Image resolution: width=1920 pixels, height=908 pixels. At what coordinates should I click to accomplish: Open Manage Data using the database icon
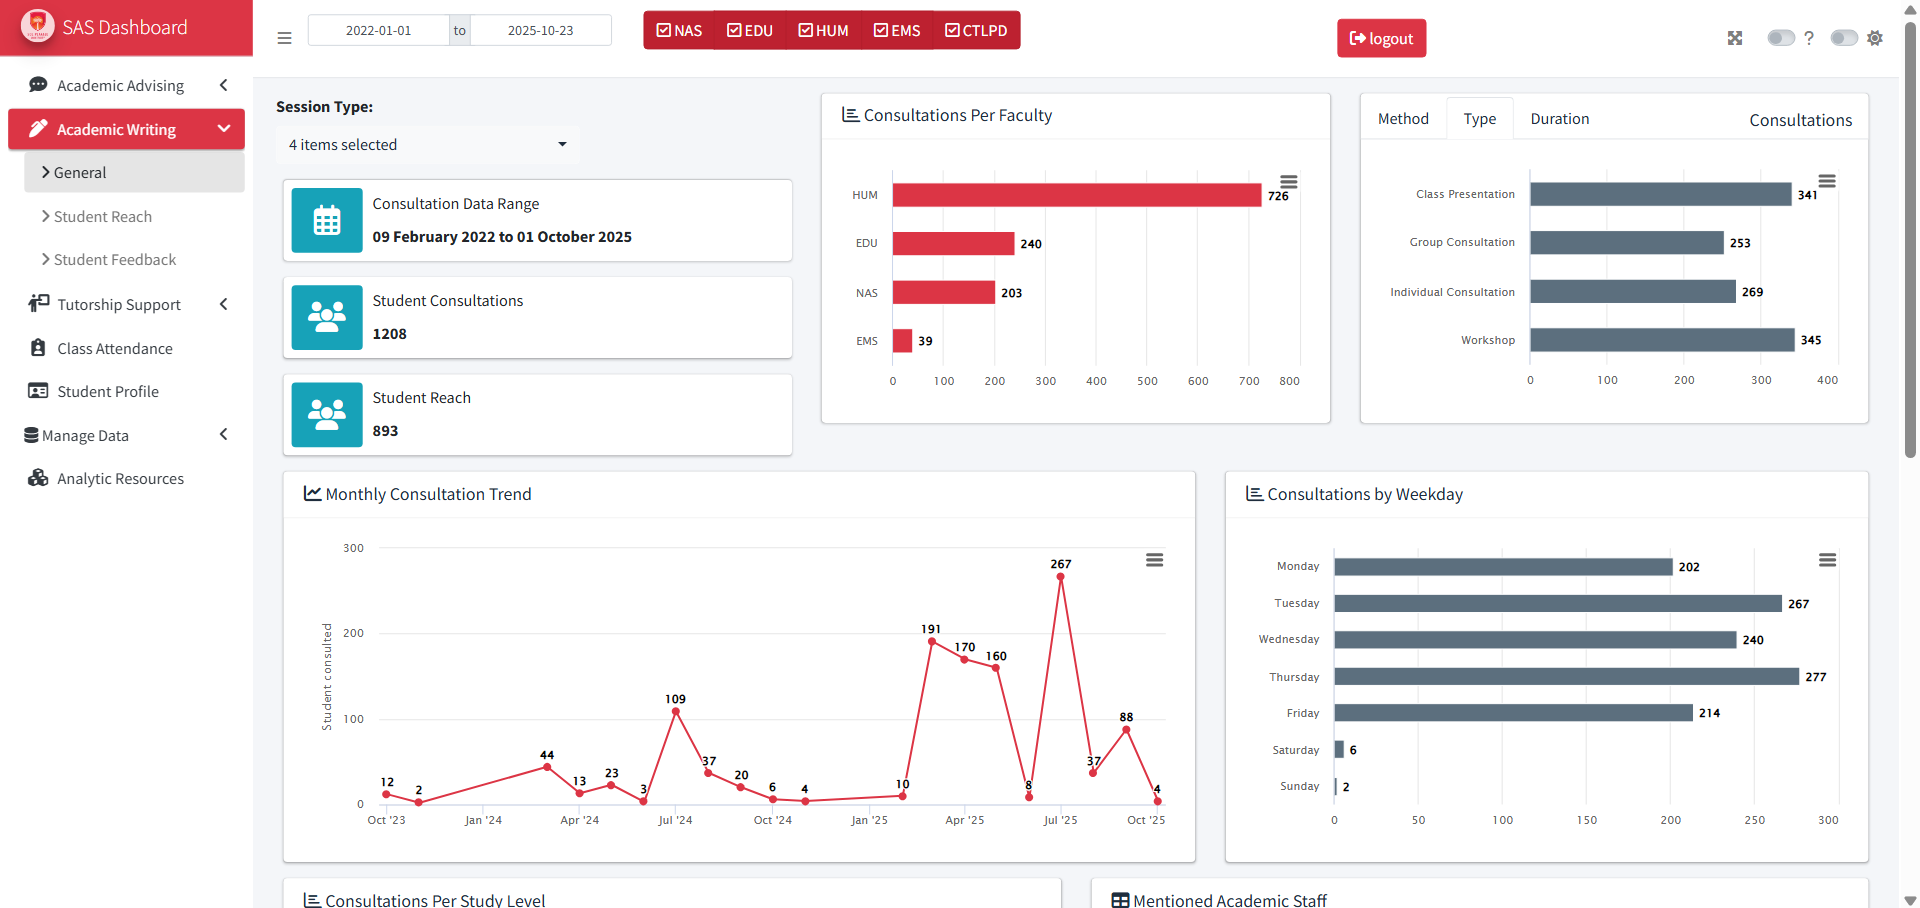tap(31, 435)
